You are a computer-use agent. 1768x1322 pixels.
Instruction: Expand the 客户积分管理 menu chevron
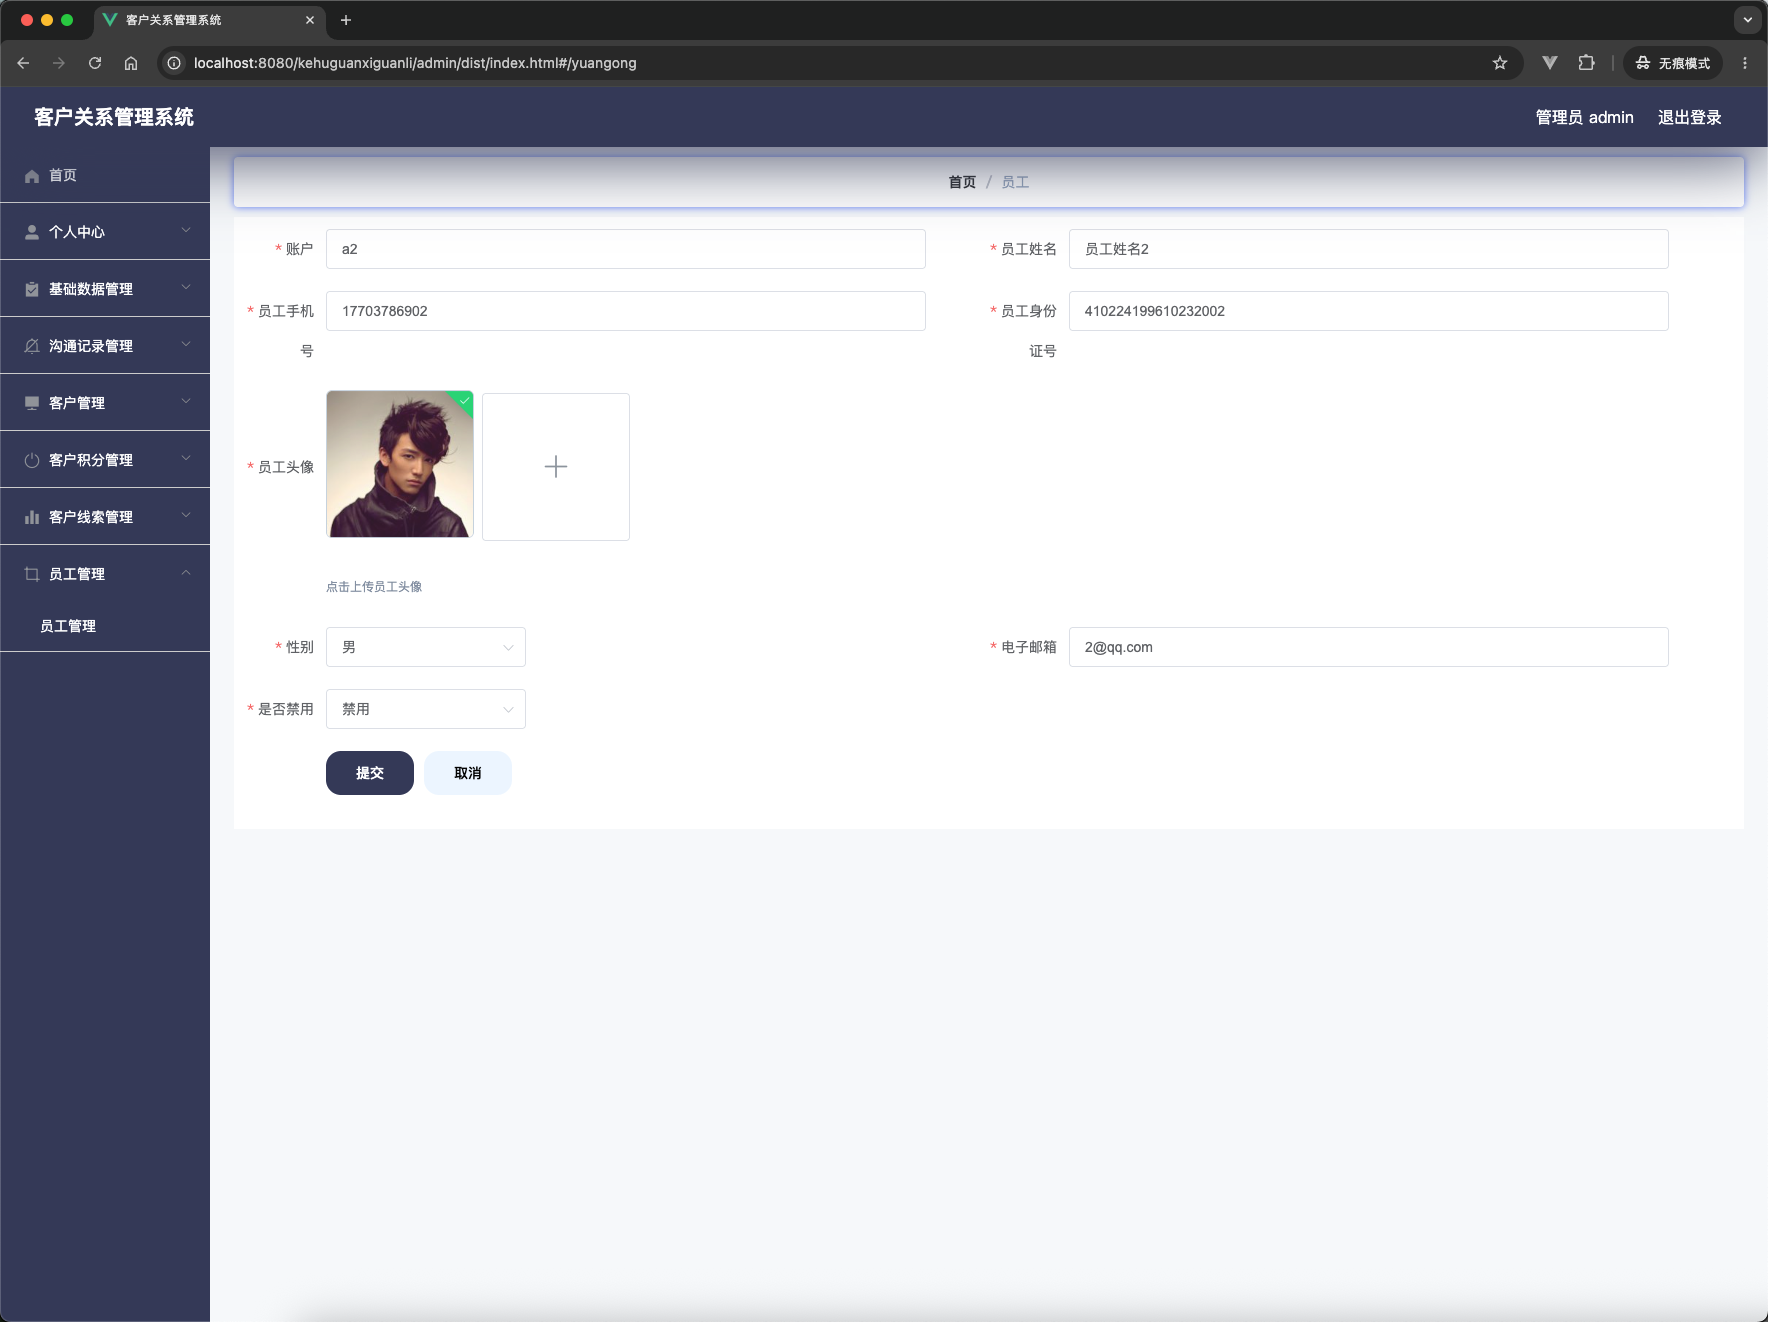tap(186, 458)
